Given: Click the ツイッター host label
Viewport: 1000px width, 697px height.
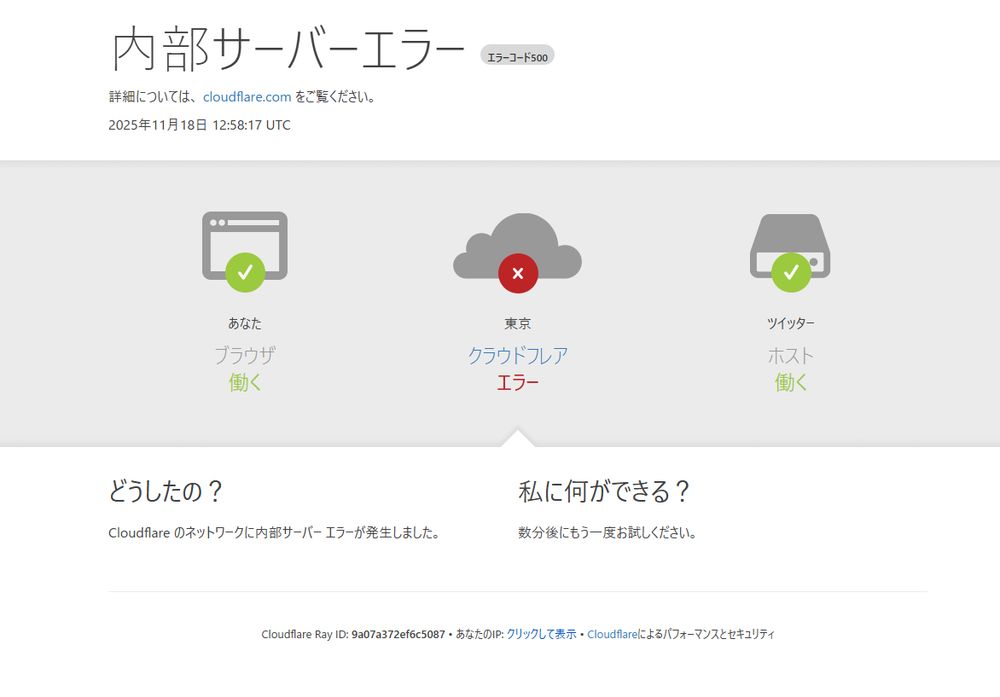Looking at the screenshot, I should click(x=791, y=323).
